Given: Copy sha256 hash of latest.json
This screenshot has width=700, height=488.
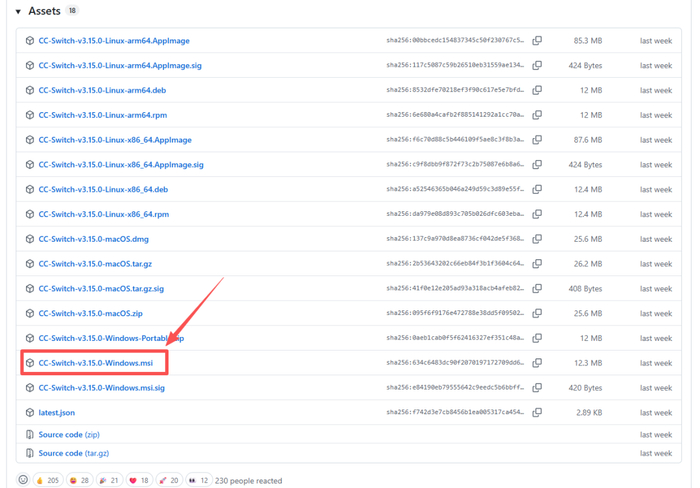Looking at the screenshot, I should [537, 413].
